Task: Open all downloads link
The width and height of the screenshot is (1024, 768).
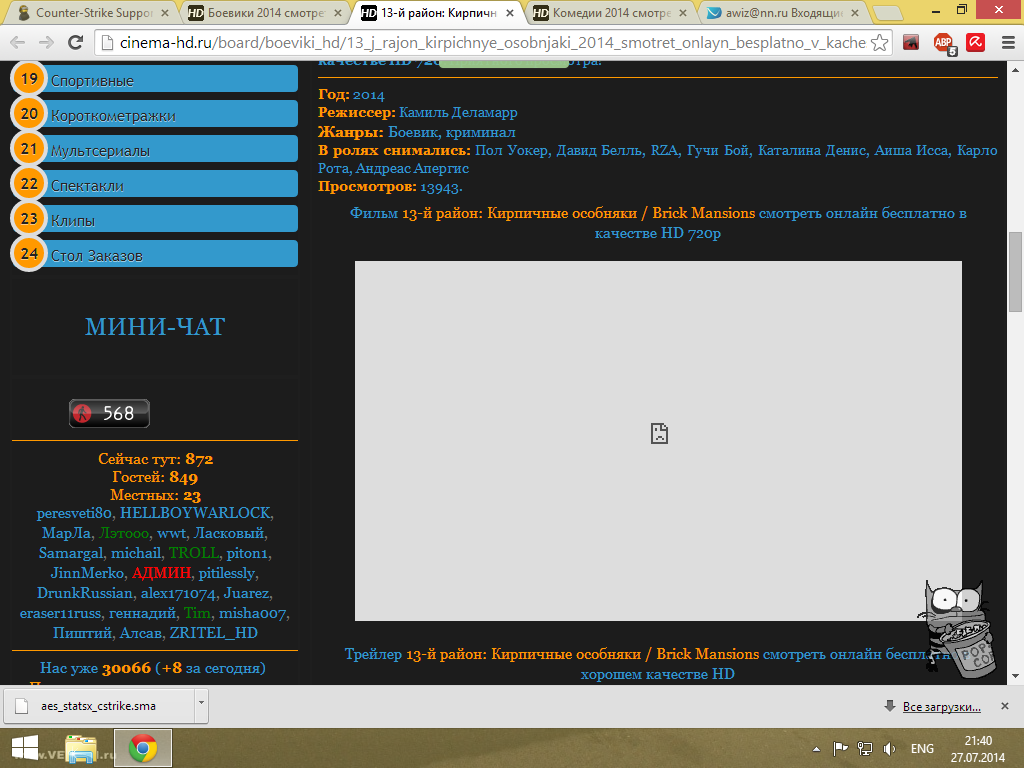Action: (x=941, y=707)
